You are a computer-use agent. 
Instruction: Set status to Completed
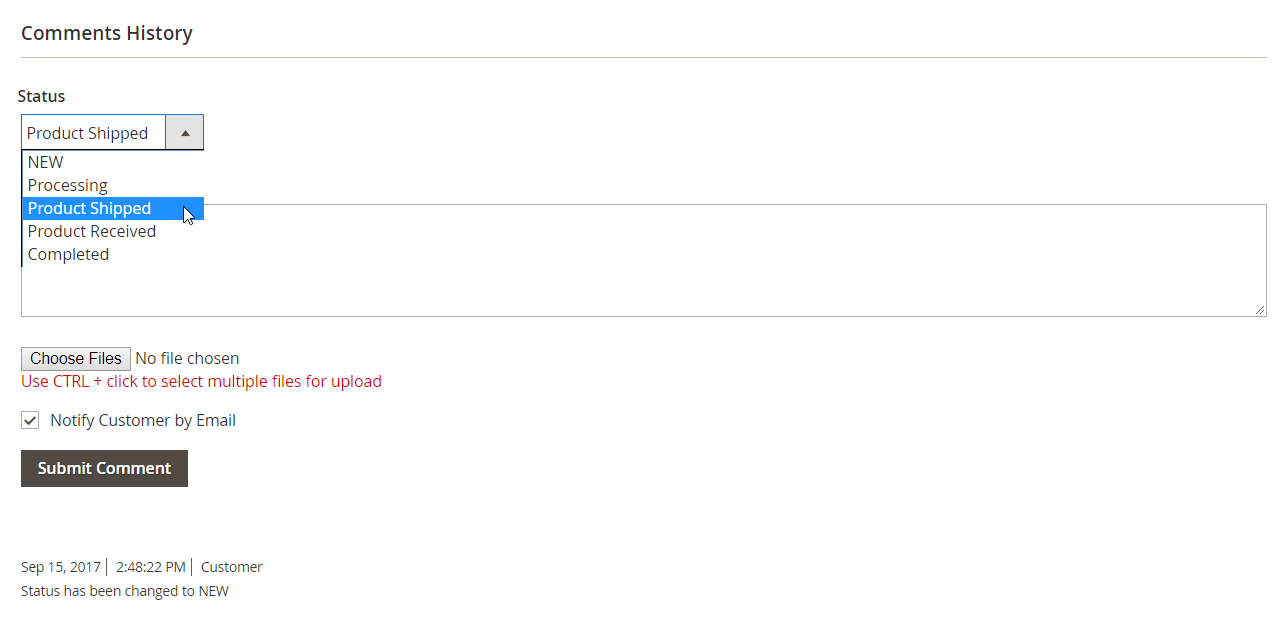point(69,254)
